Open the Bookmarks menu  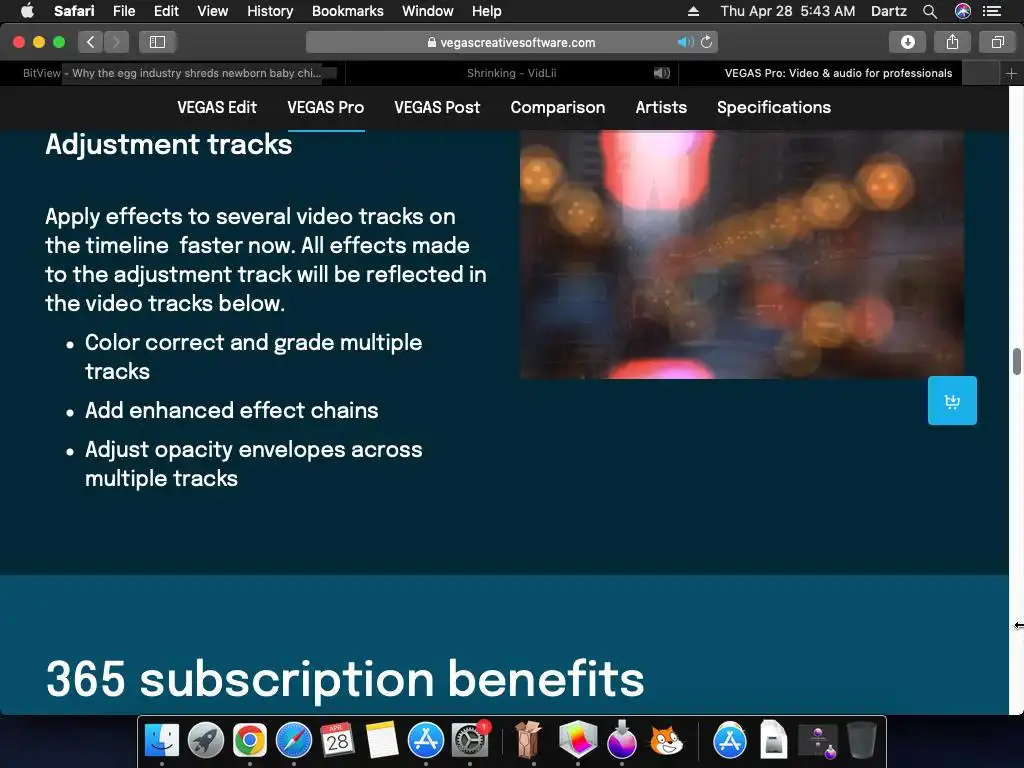tap(347, 11)
